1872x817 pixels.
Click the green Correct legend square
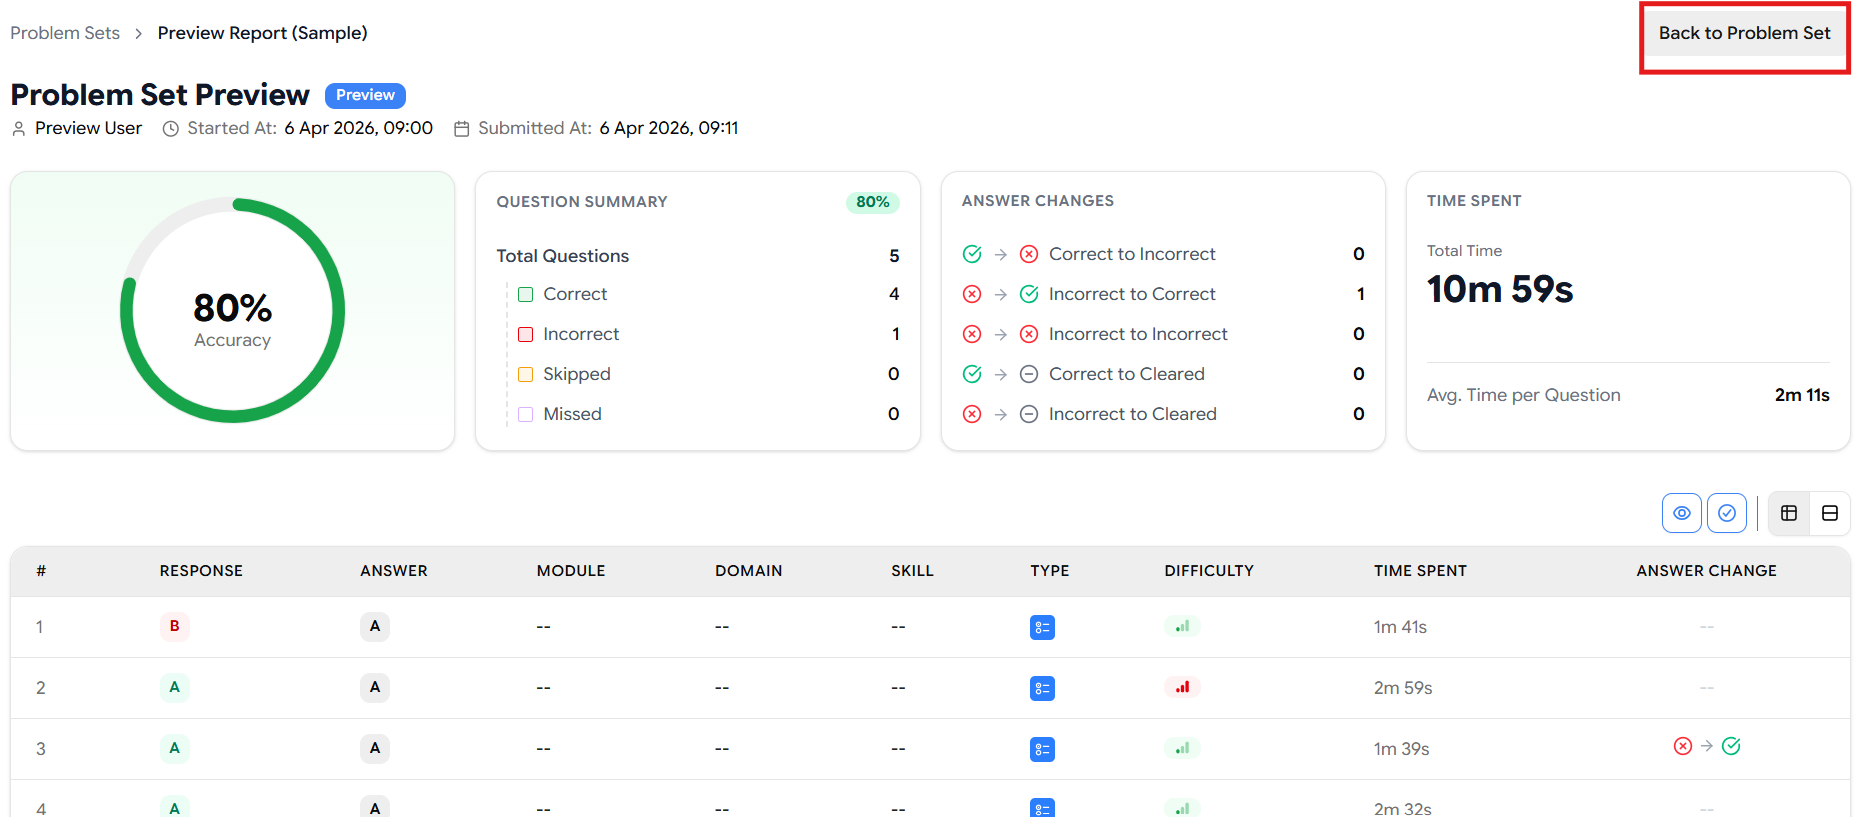click(526, 294)
